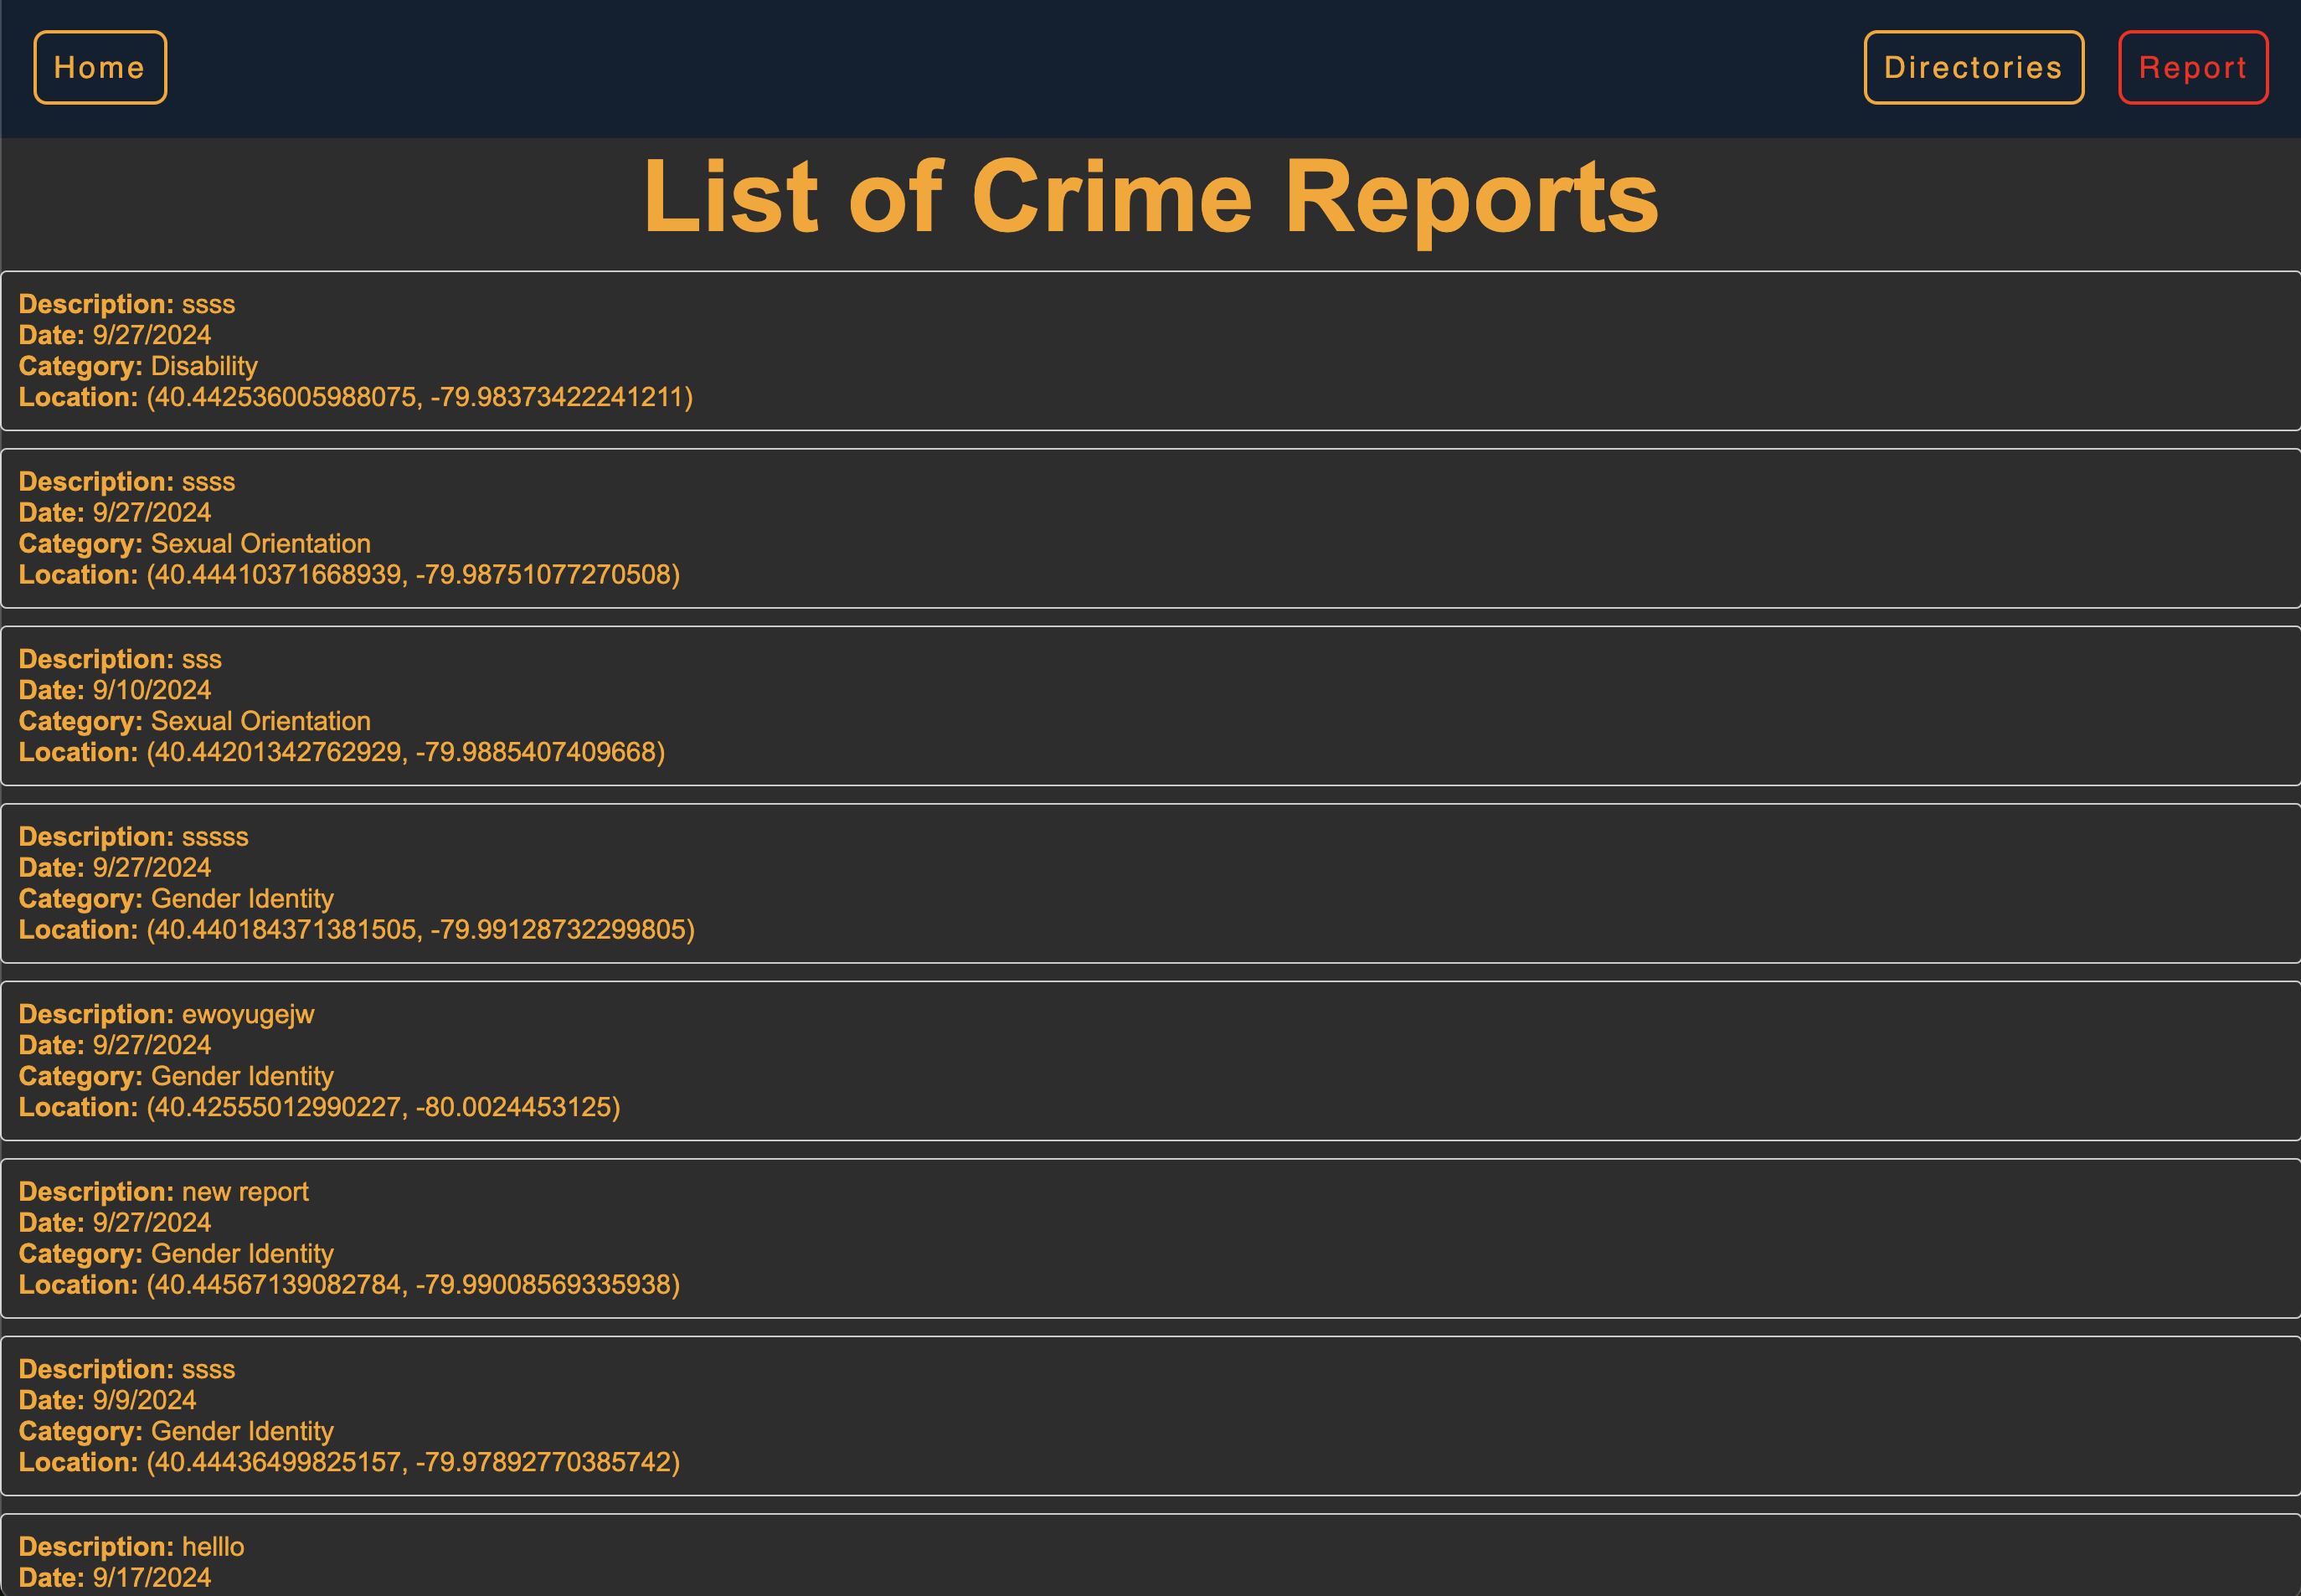Viewport: 2301px width, 1596px height.
Task: Open the Directories page
Action: point(1972,67)
